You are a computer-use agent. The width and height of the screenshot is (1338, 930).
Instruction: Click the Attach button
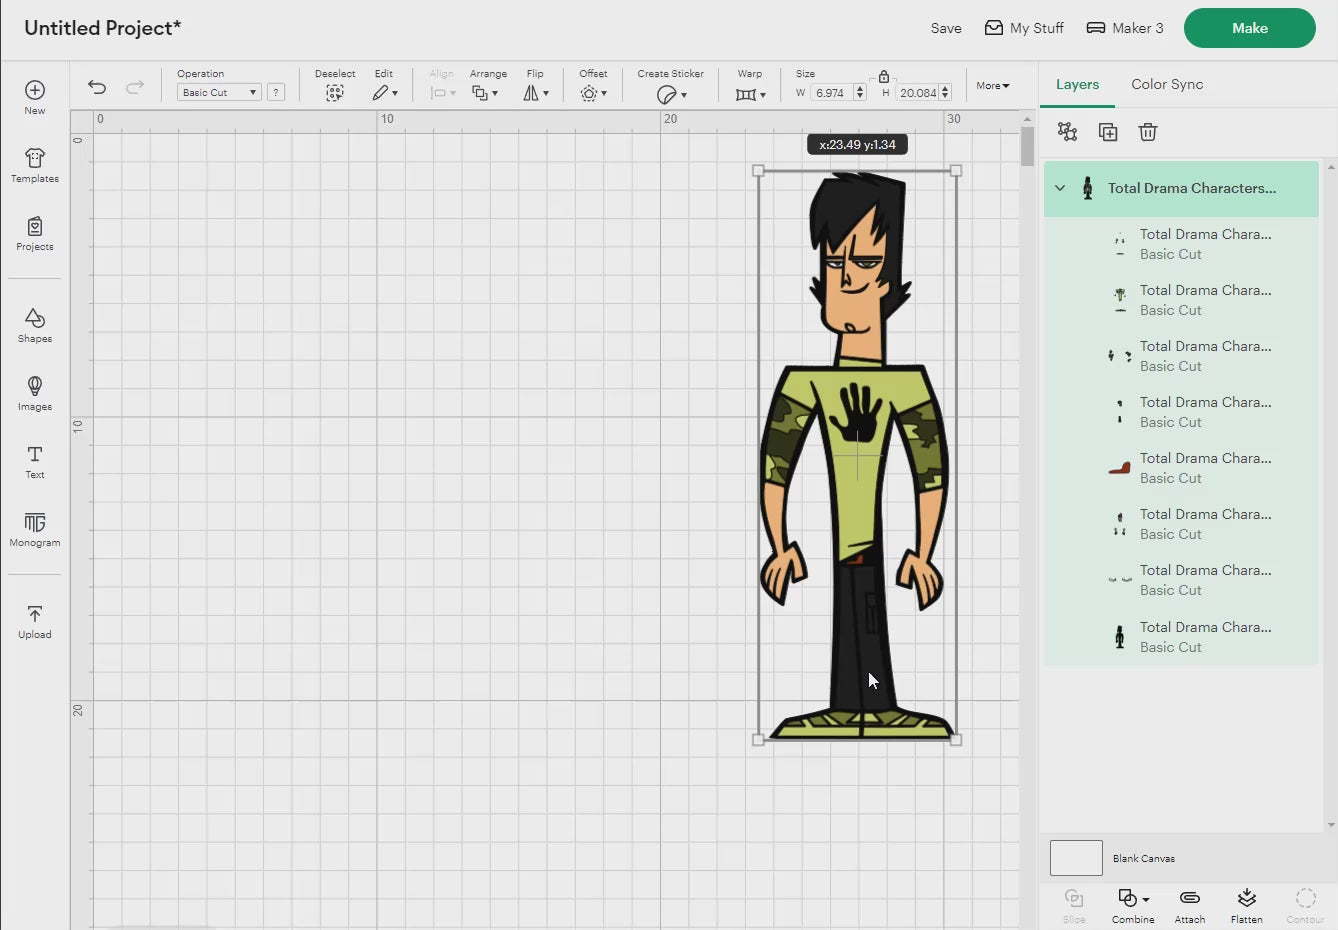pyautogui.click(x=1190, y=906)
